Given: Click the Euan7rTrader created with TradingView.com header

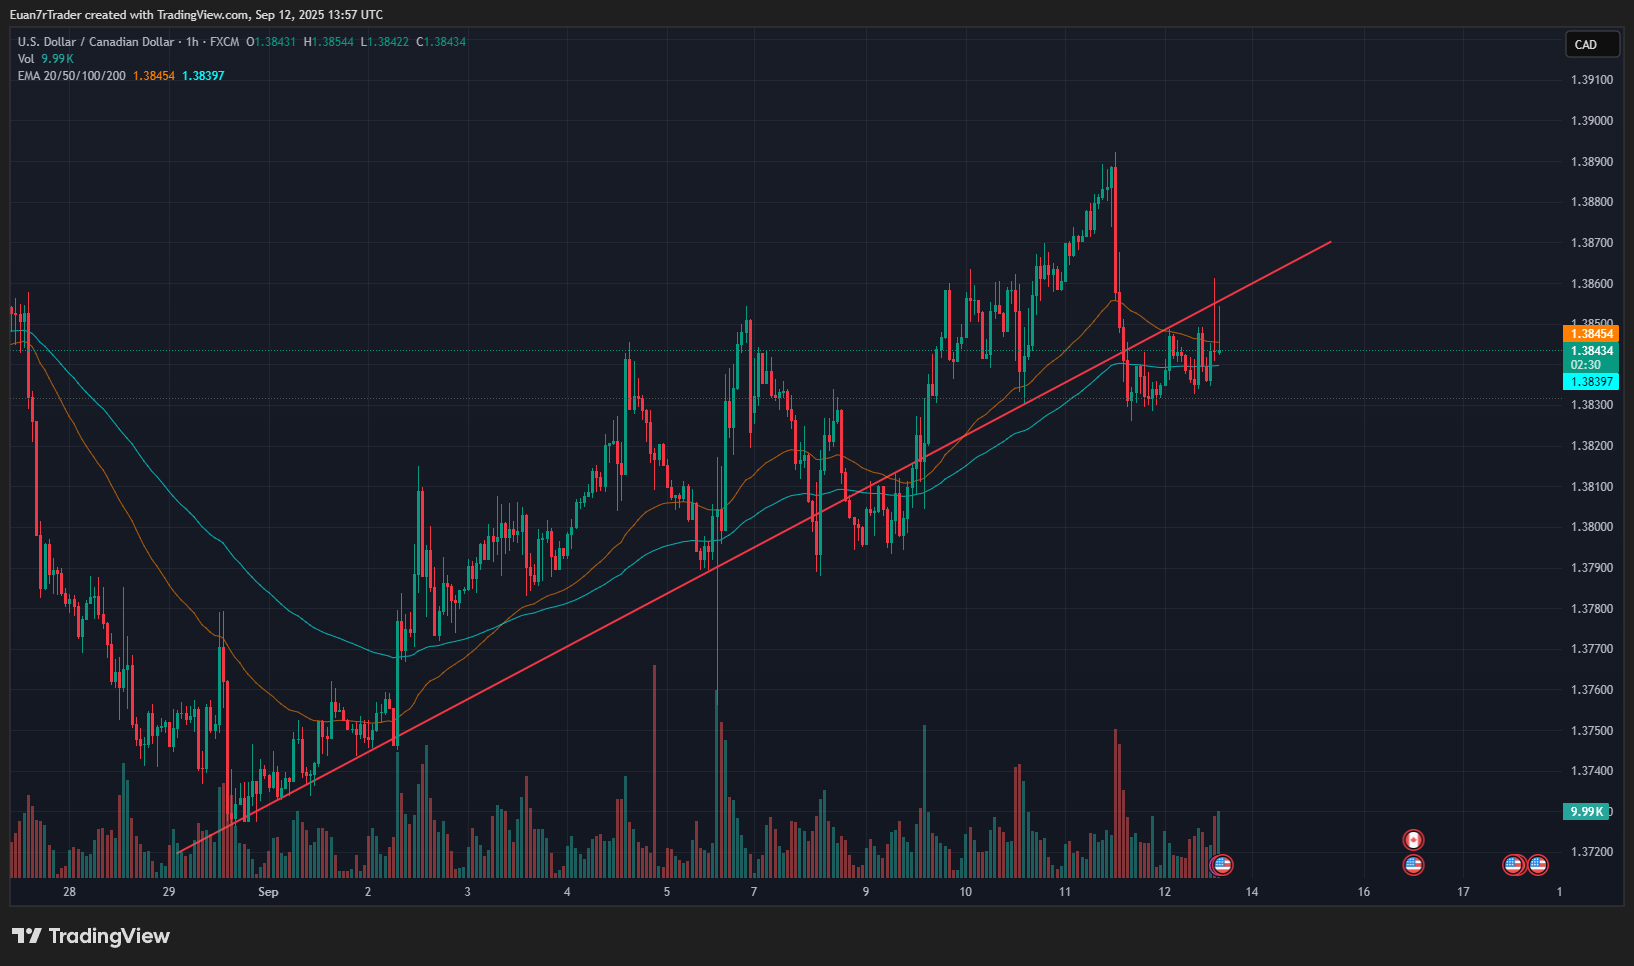Looking at the screenshot, I should 196,14.
